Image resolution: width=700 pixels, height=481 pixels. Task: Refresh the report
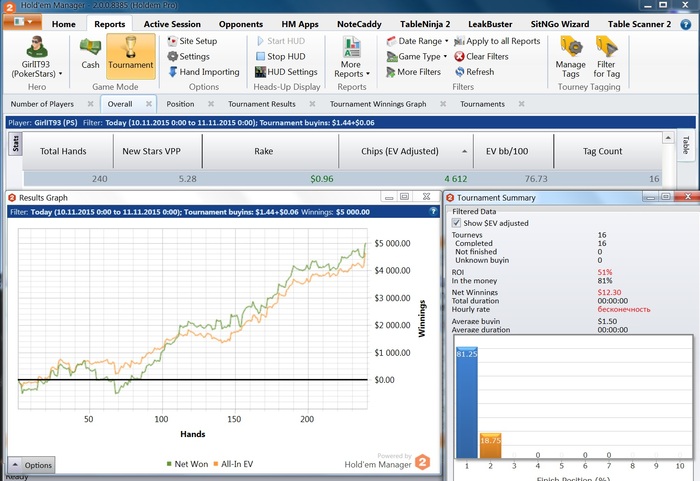[475, 72]
